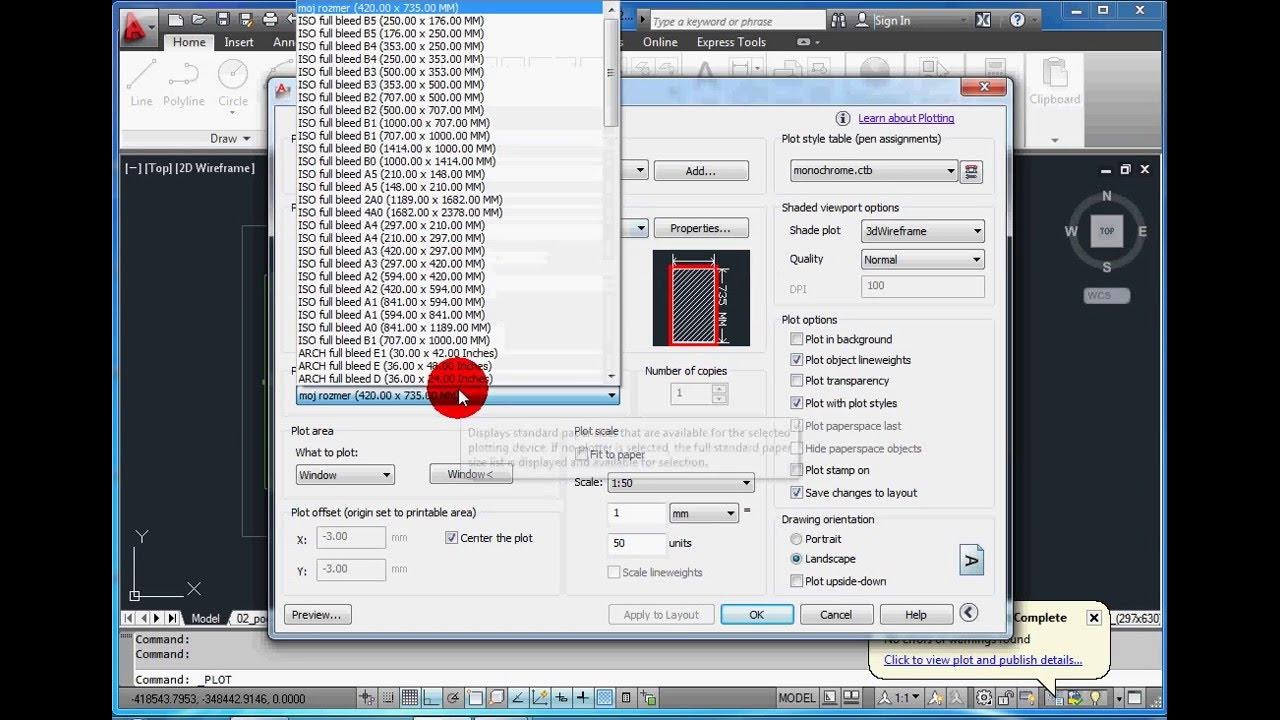Click the Add... page setup button
1280x720 pixels.
pos(701,171)
